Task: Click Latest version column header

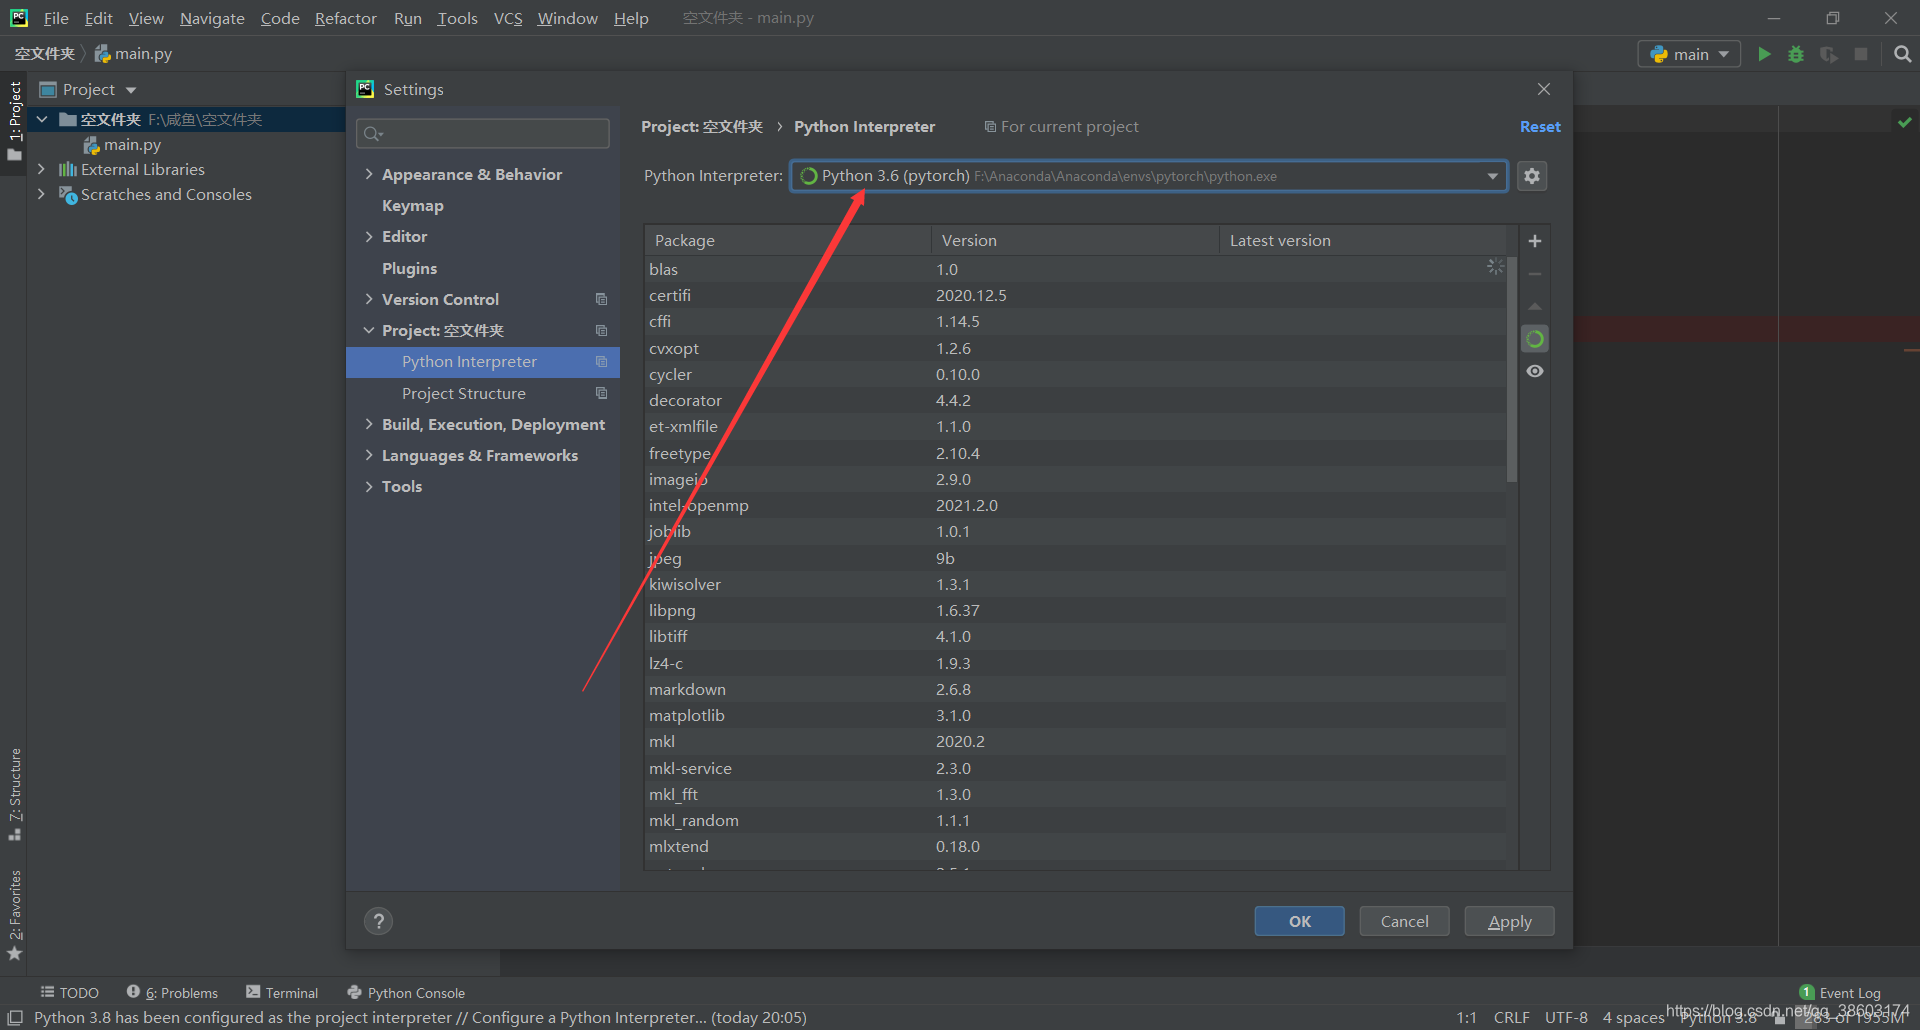Action: pos(1362,240)
